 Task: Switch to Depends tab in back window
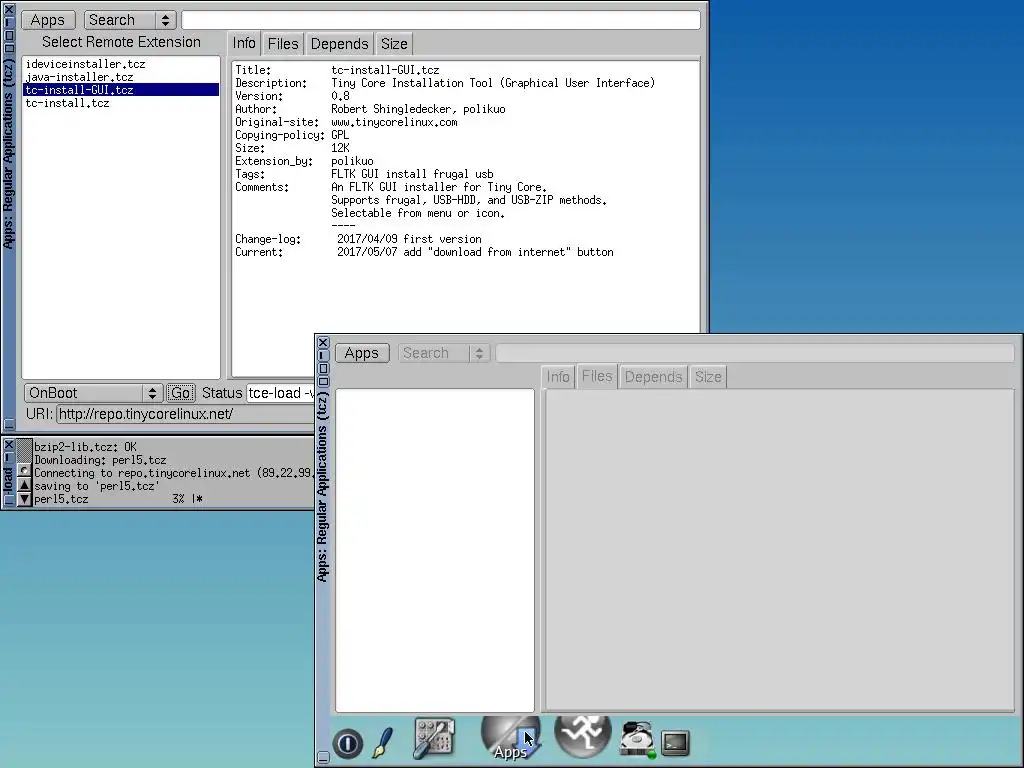point(339,44)
